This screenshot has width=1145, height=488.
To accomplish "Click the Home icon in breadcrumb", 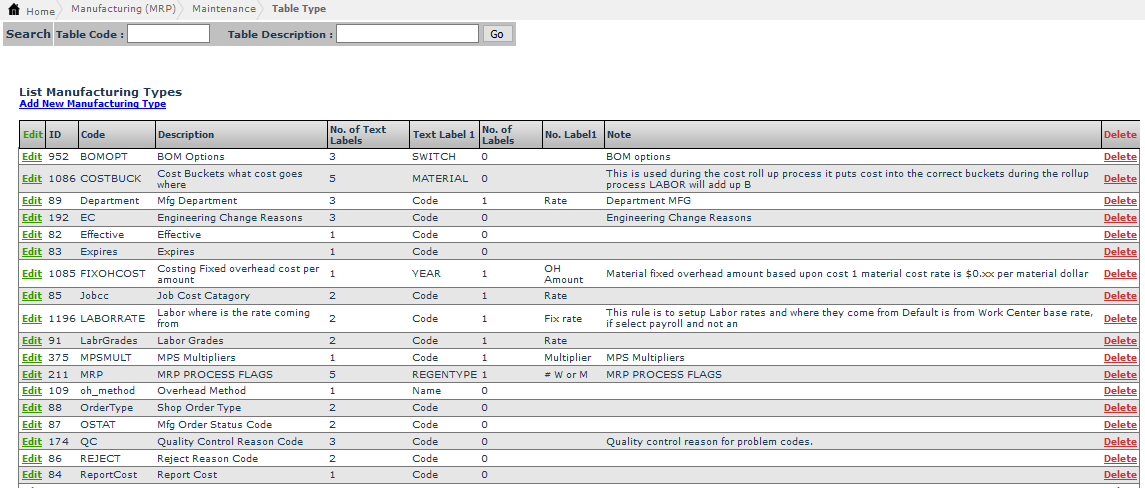I will click(14, 10).
